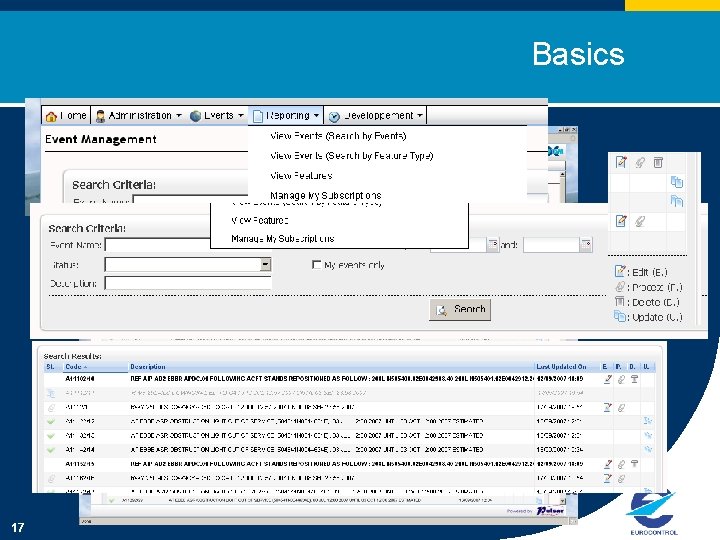Screen dimensions: 720x540
Task: Click upper Update copy icon in enlarged panel
Action: coord(677,182)
